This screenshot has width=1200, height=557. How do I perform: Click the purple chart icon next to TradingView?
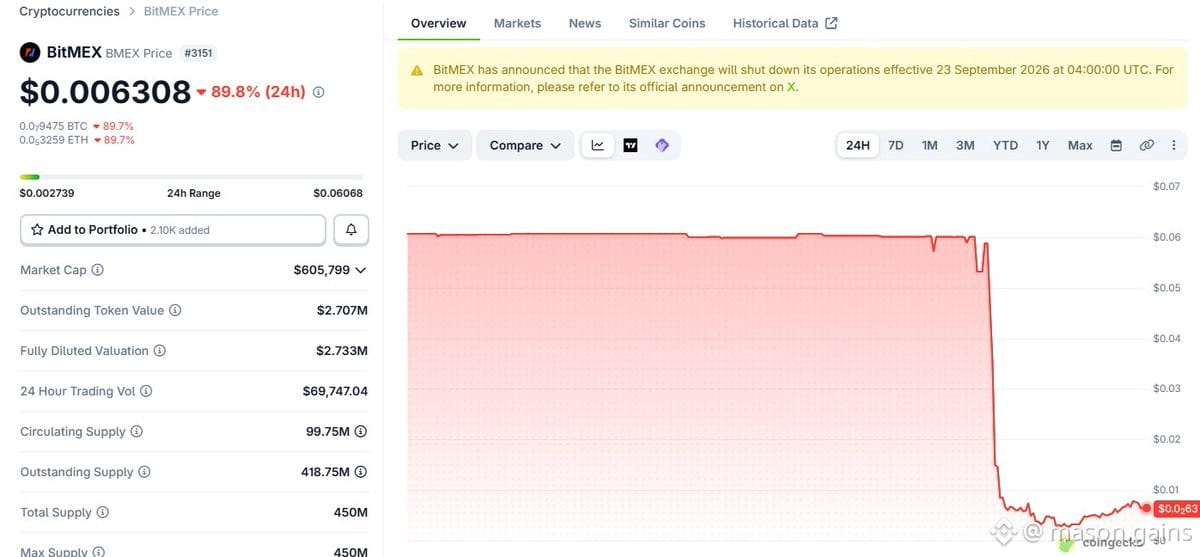click(661, 145)
